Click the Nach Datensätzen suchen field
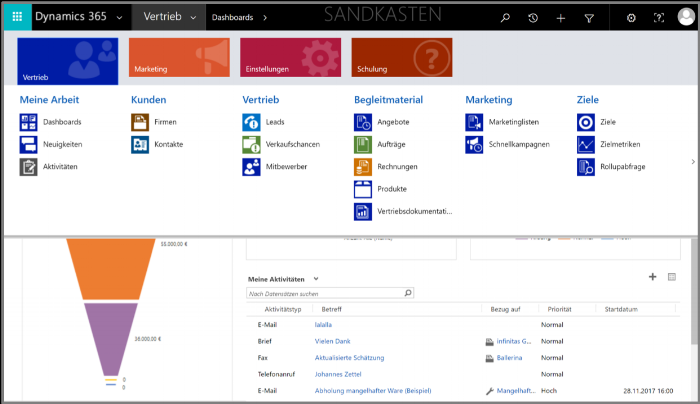Screen dimensions: 700x404 pyautogui.click(x=330, y=293)
